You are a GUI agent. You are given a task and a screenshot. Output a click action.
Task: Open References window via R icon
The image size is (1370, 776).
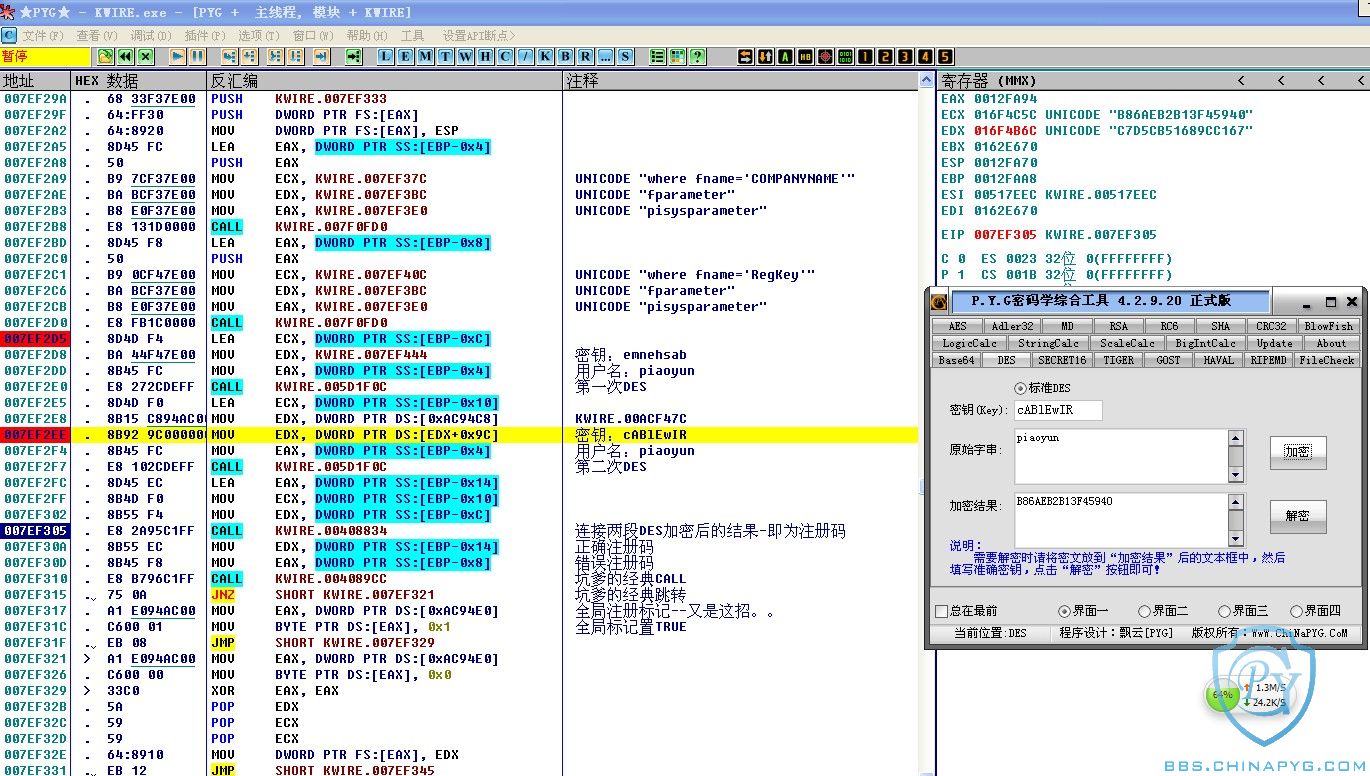pos(586,57)
